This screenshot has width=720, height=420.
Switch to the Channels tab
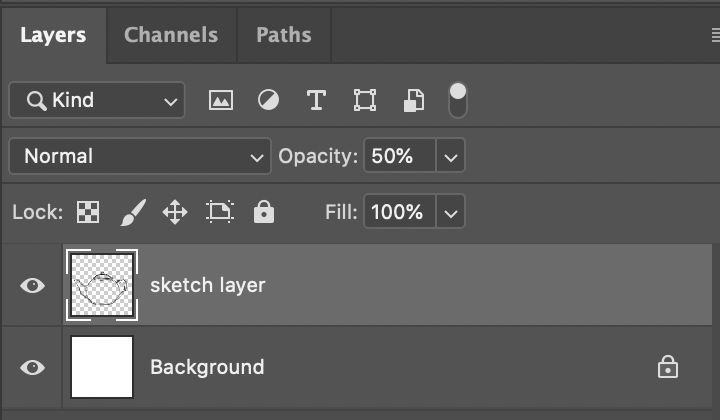point(171,35)
